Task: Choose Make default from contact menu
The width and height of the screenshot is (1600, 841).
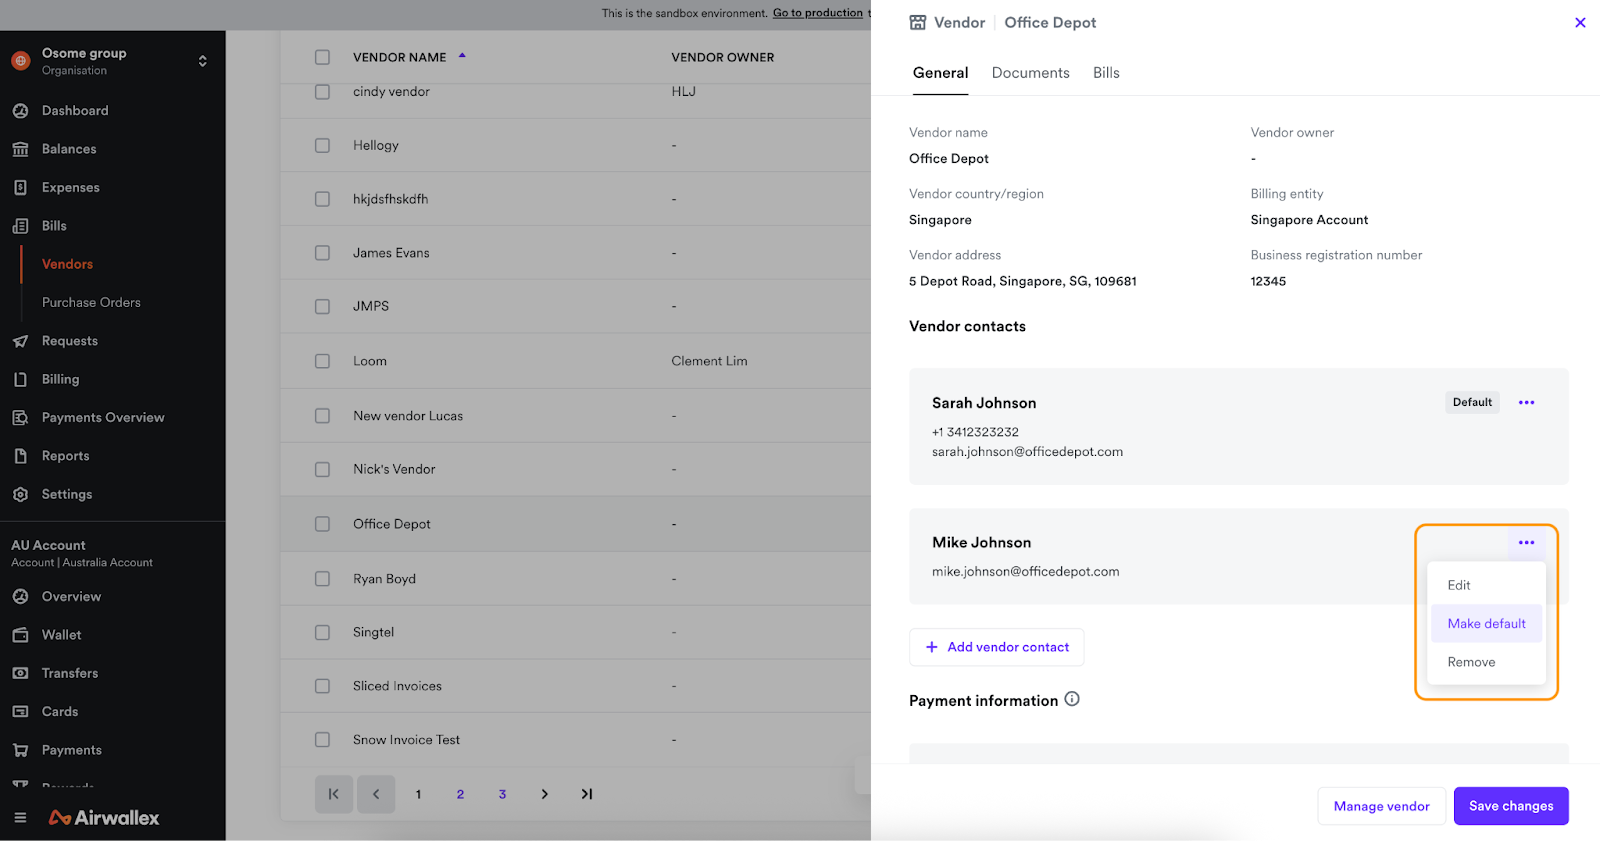Action: (x=1486, y=623)
